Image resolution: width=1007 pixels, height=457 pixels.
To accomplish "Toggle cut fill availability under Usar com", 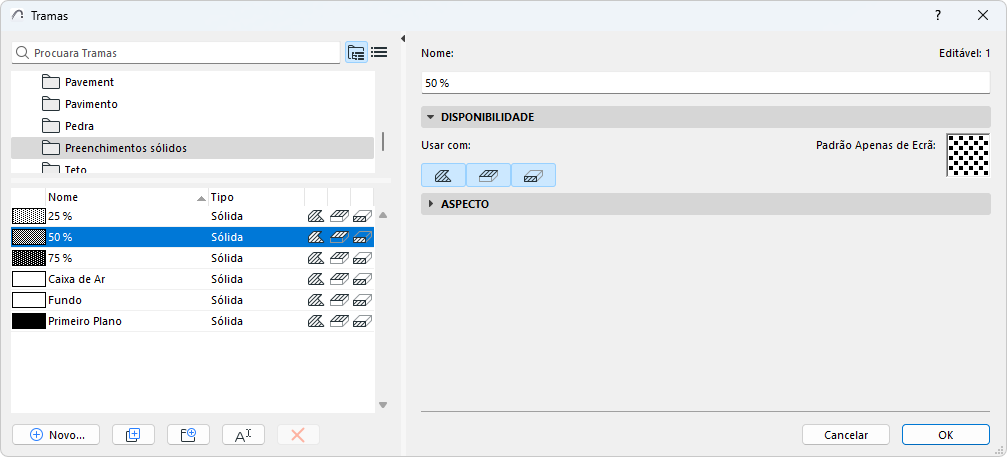I will 534,175.
